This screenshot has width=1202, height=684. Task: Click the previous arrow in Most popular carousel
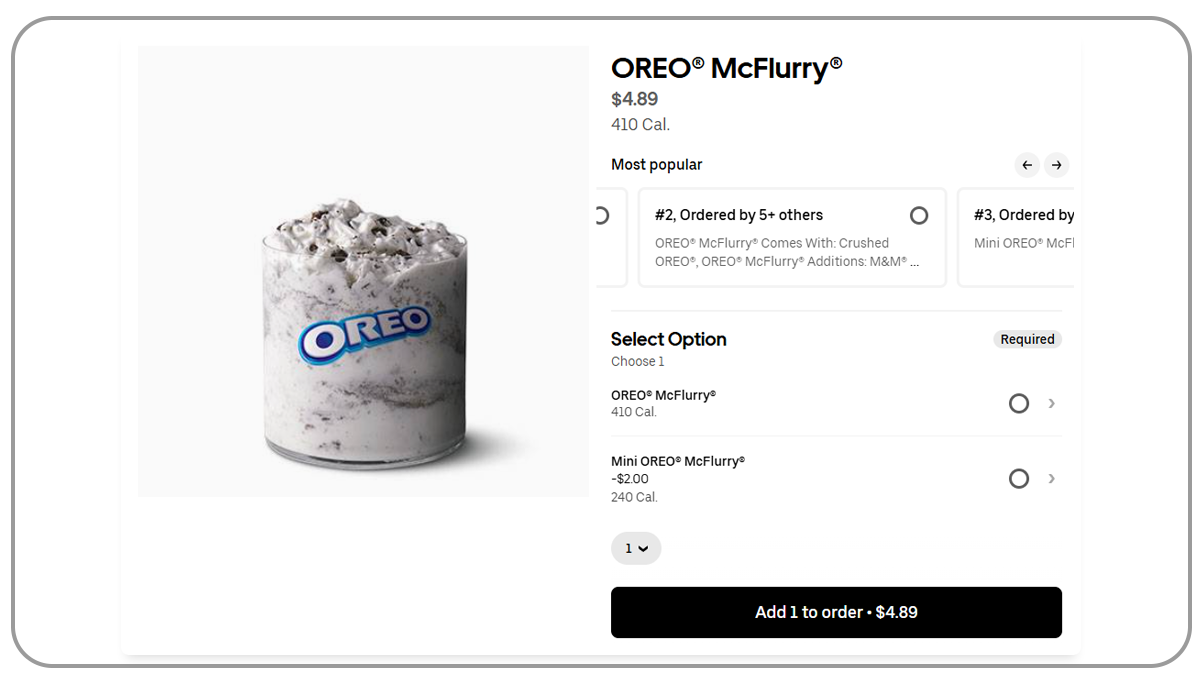[1027, 165]
